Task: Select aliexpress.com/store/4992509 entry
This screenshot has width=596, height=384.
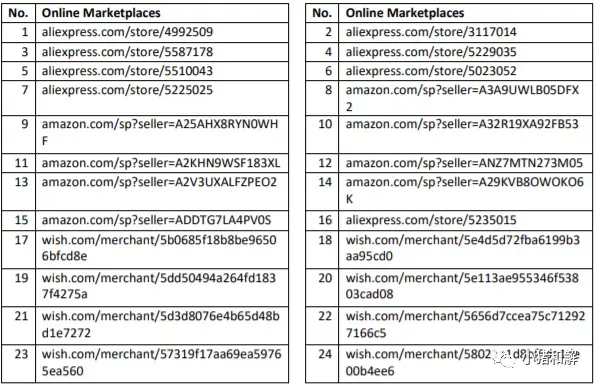Action: click(127, 32)
